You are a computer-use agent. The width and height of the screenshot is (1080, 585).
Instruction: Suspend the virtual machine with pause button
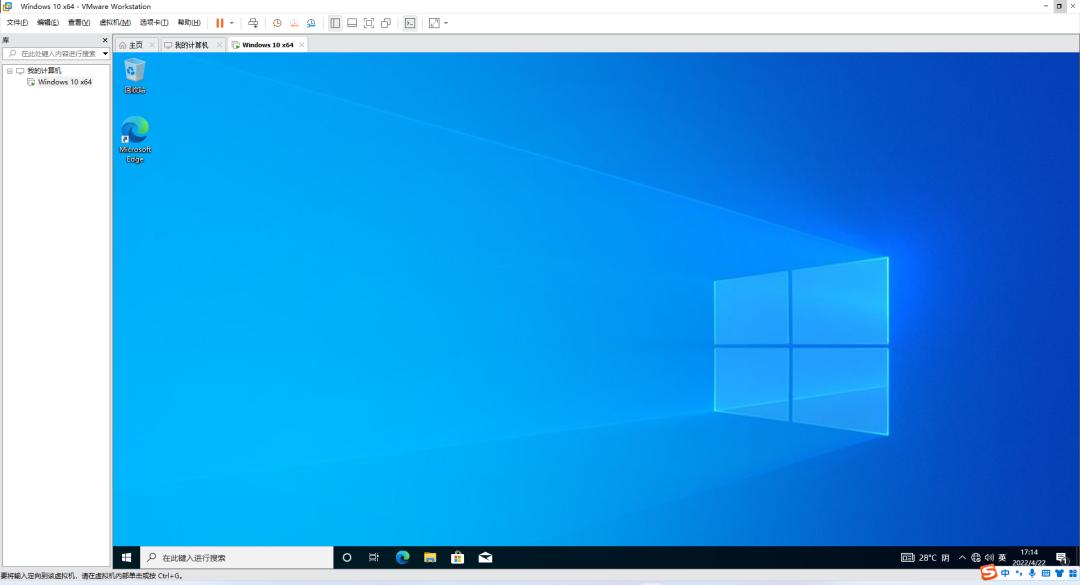(x=219, y=22)
